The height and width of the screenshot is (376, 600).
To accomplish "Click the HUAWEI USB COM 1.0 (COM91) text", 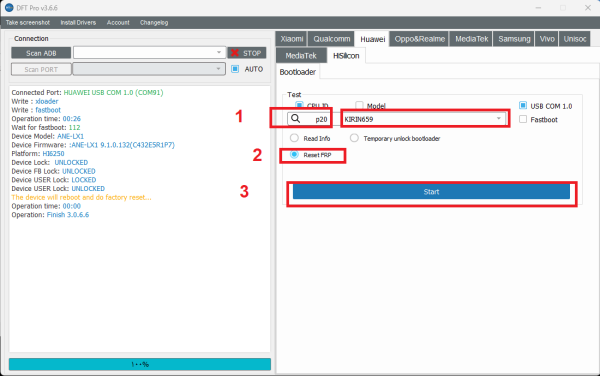I will [x=113, y=93].
